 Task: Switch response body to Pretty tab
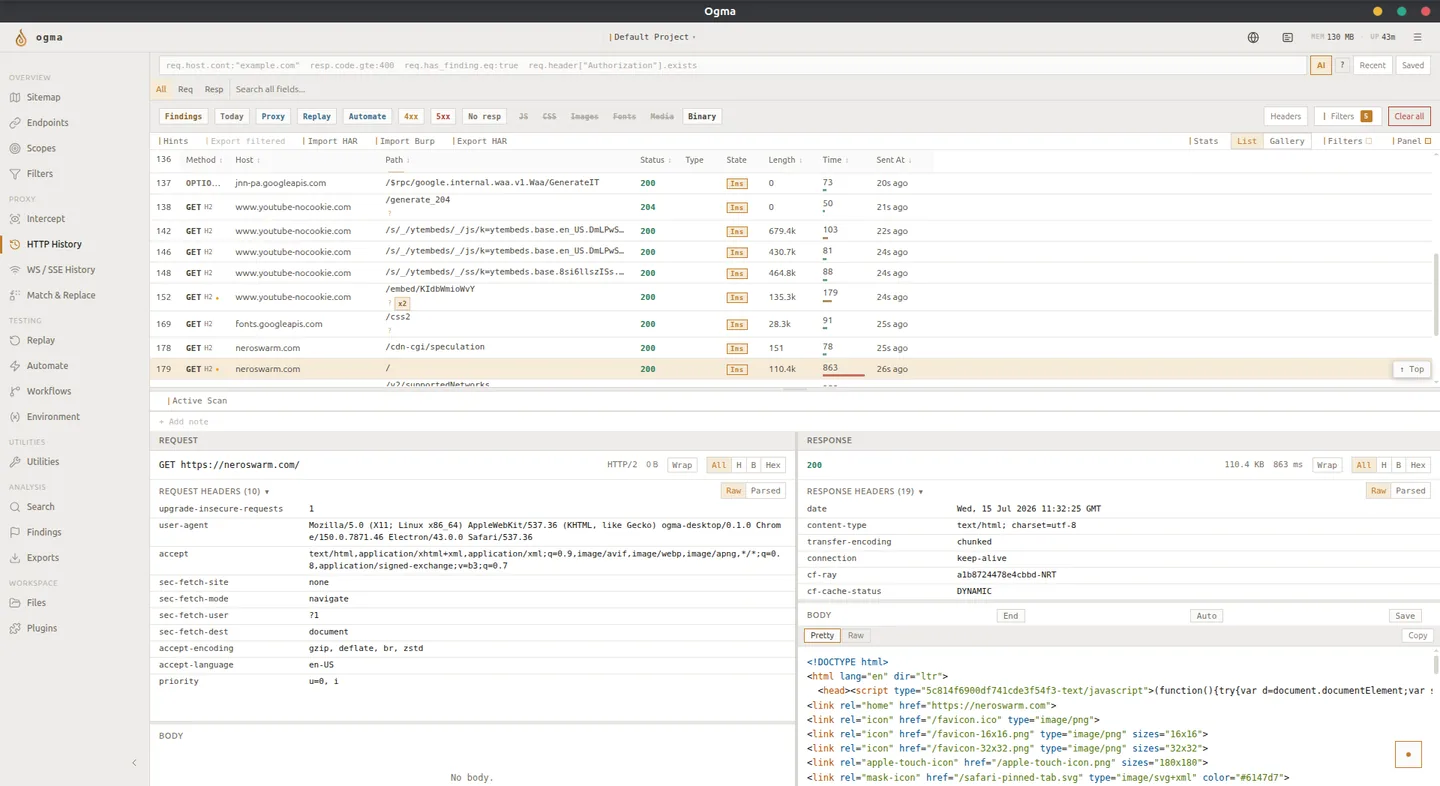[x=822, y=636]
